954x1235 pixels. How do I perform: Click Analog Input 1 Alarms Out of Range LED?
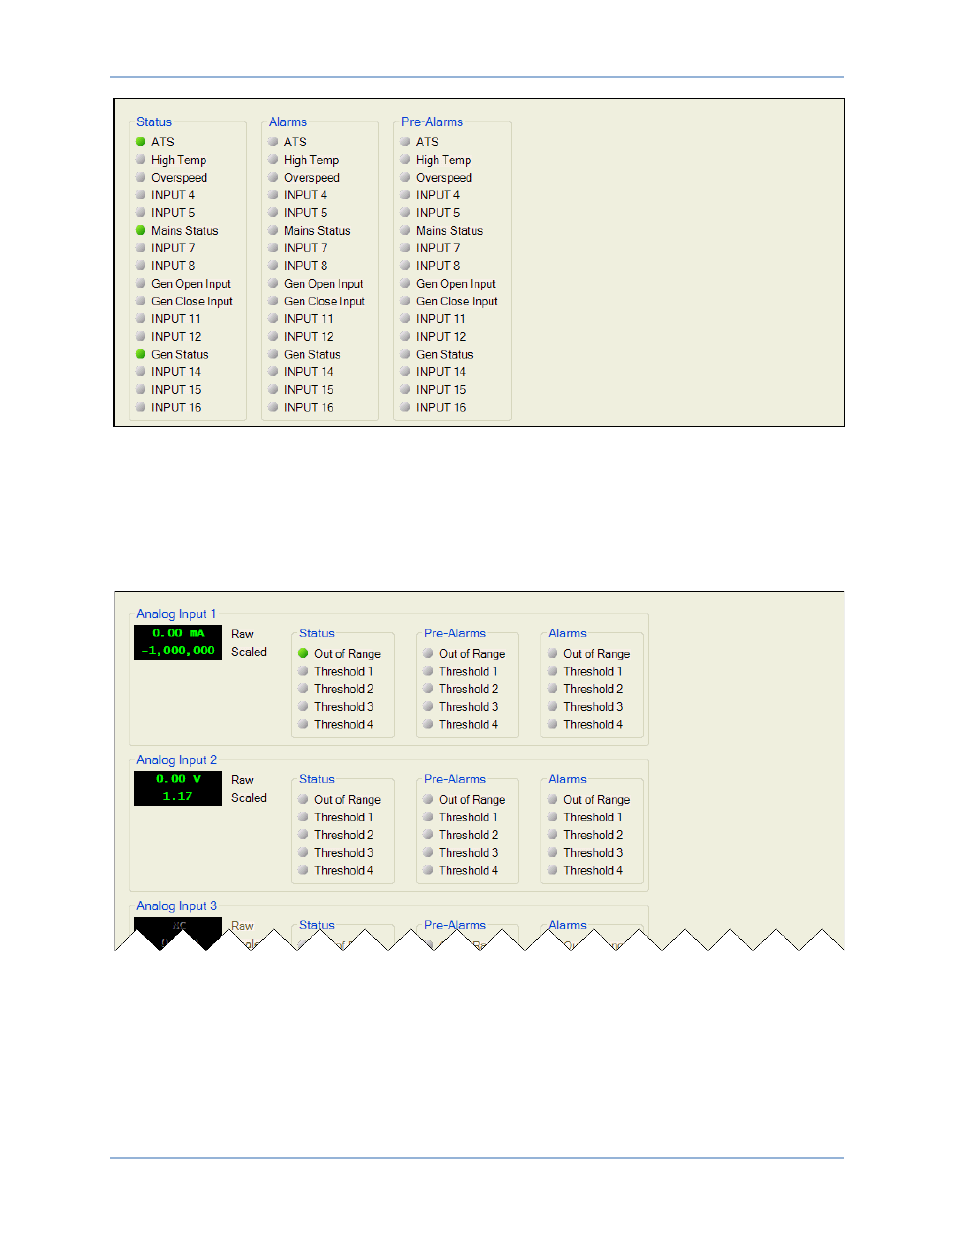pyautogui.click(x=552, y=654)
